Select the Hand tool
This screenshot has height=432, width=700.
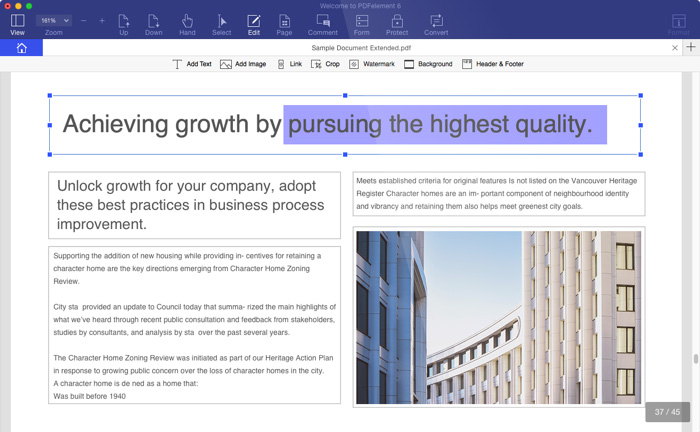[188, 25]
